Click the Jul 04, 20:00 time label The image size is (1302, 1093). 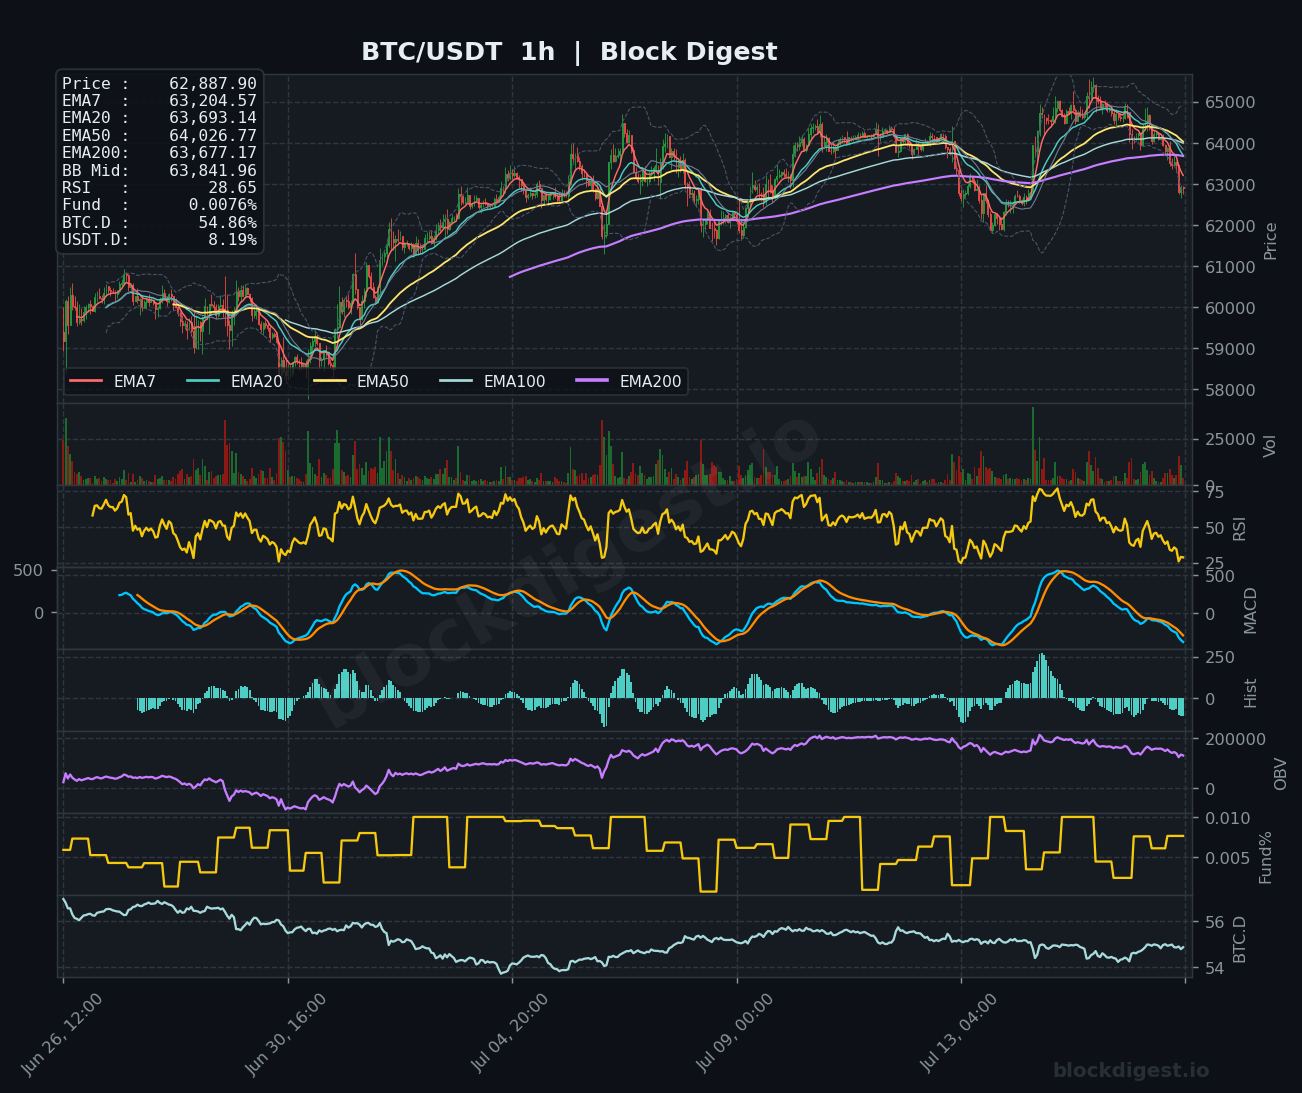tap(510, 1034)
